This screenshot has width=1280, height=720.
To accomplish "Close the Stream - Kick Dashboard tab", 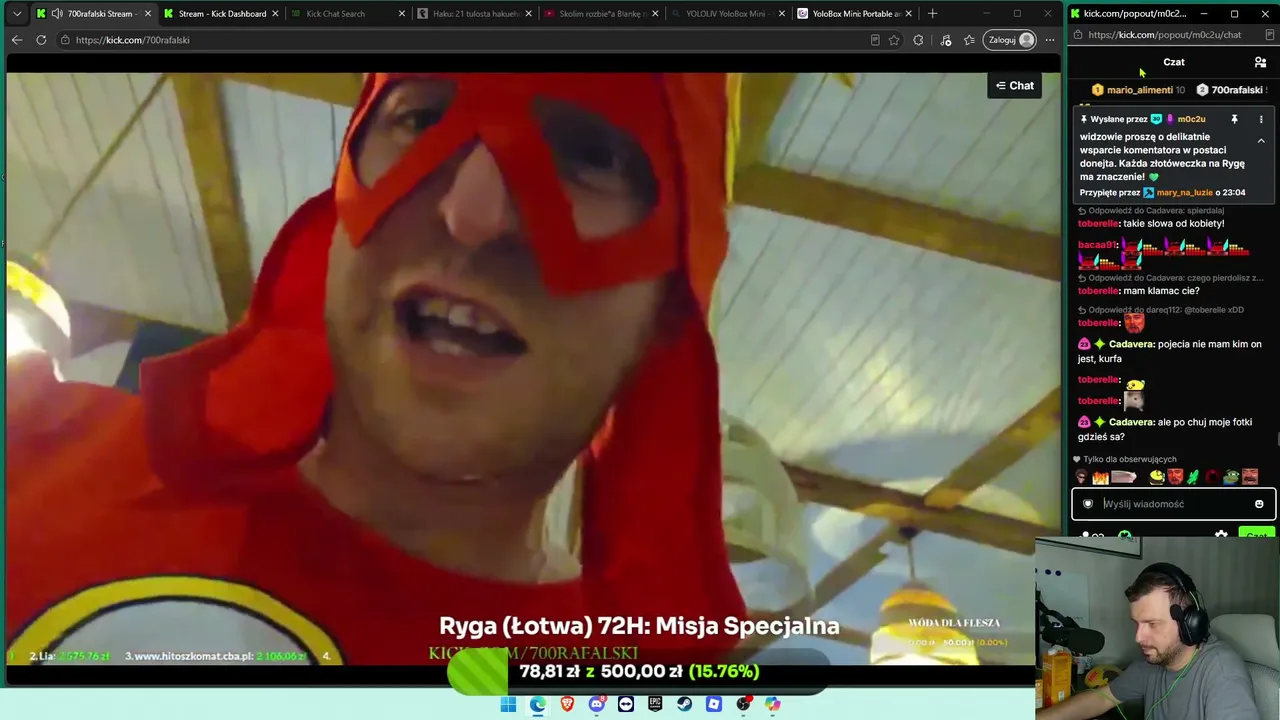I will click(275, 14).
